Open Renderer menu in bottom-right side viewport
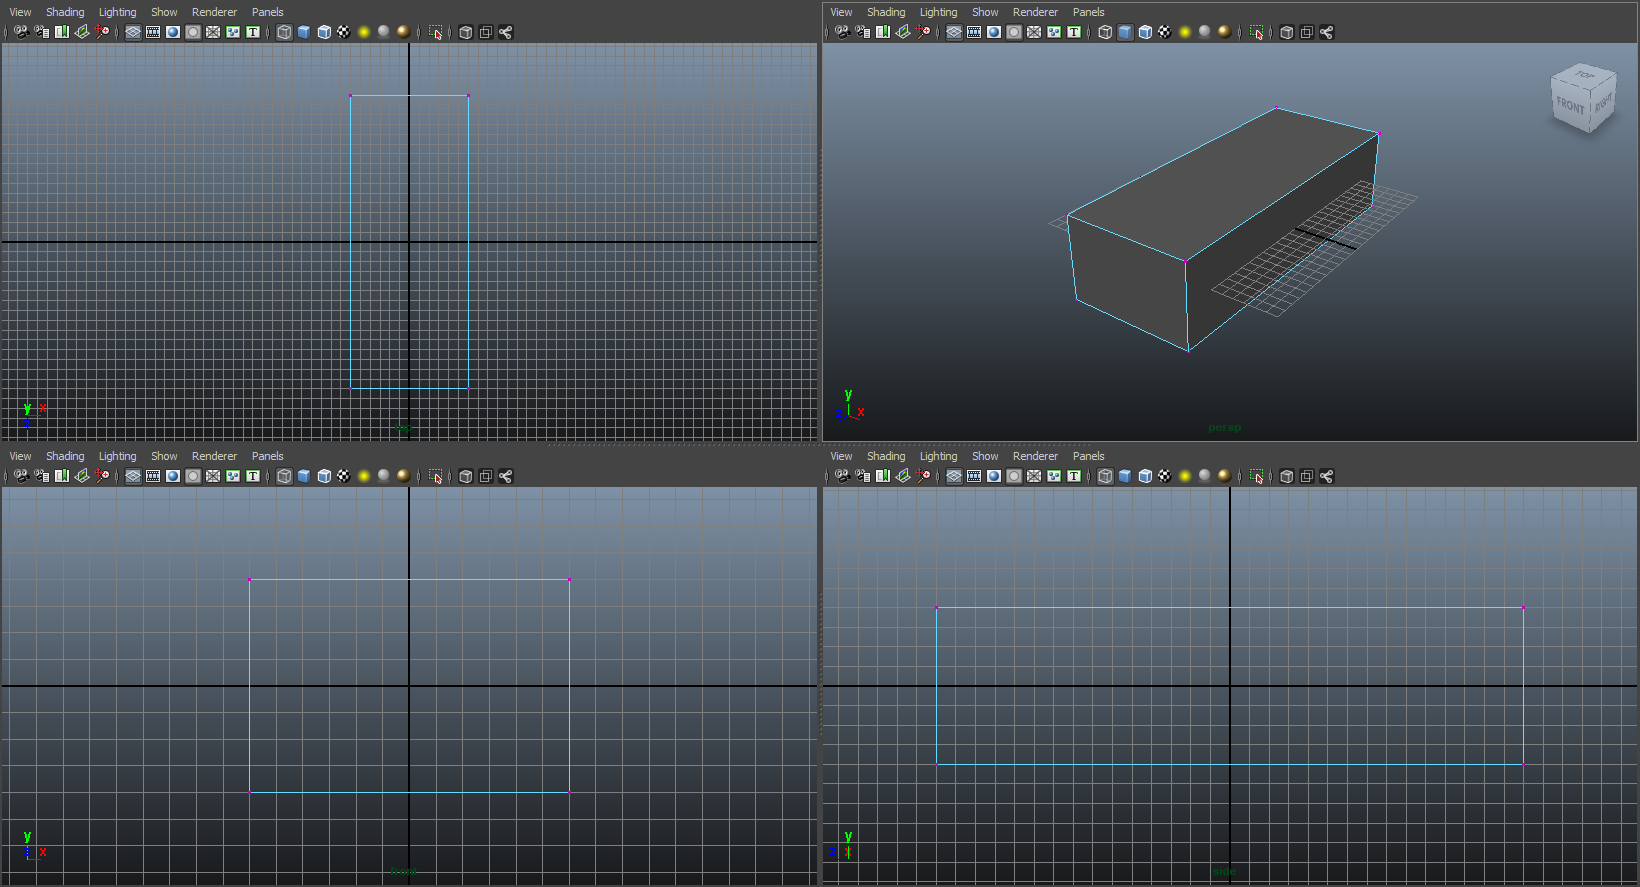Screen dimensions: 1640x887 coord(1035,456)
